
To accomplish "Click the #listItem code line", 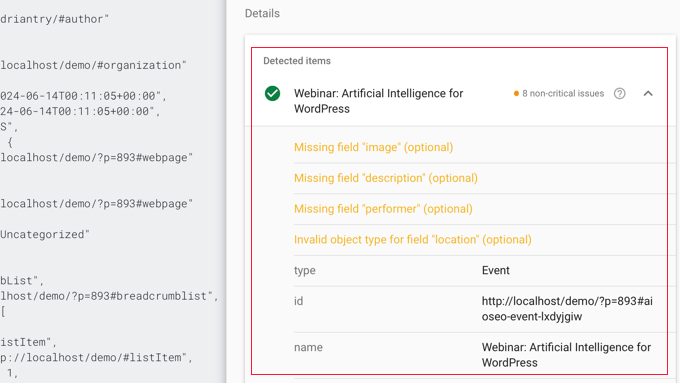I will (x=96, y=357).
